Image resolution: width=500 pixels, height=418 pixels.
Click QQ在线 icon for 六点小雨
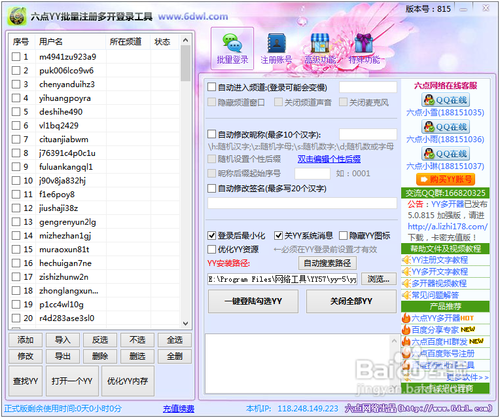click(x=445, y=127)
